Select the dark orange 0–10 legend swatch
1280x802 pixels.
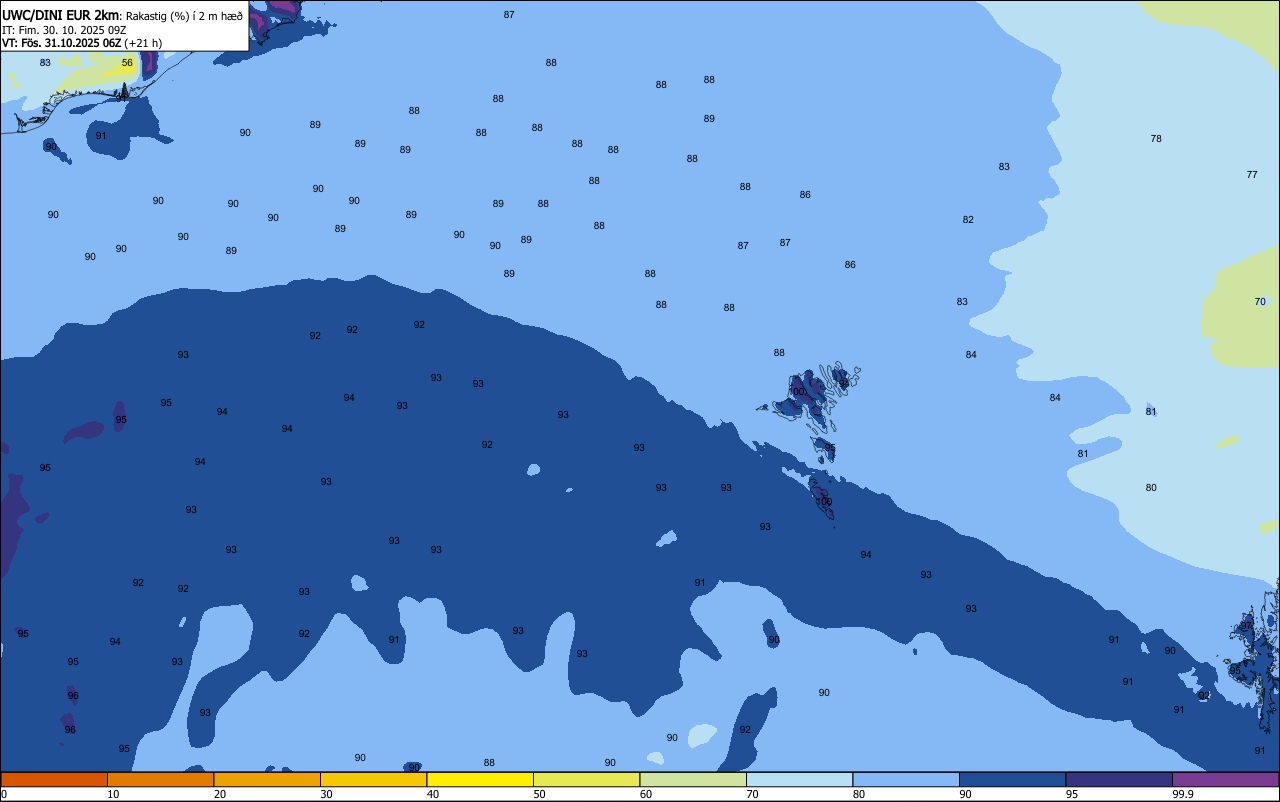pos(54,779)
